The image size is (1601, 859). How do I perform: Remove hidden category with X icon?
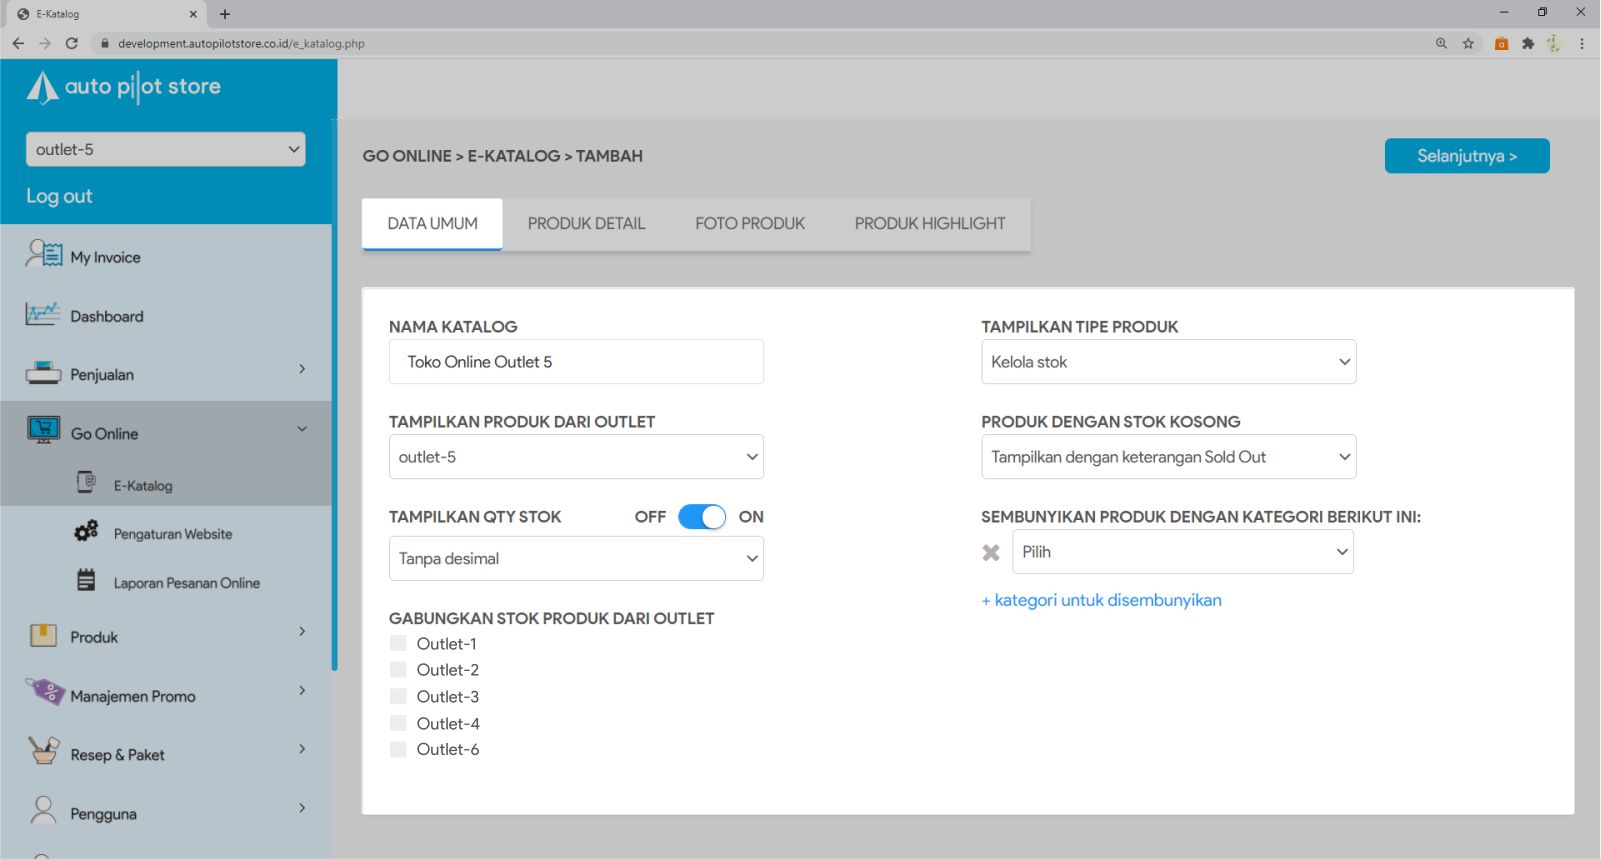pos(991,553)
